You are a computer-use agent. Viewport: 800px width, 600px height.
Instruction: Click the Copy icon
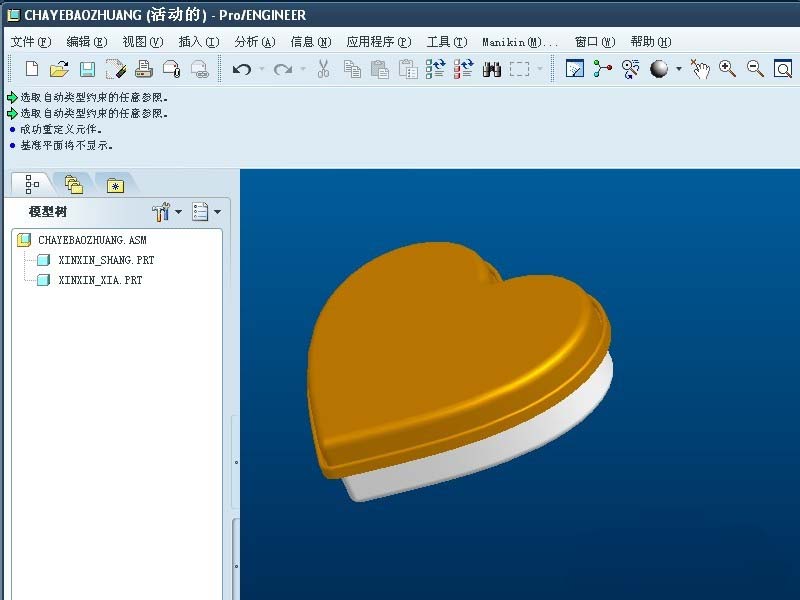click(352, 69)
